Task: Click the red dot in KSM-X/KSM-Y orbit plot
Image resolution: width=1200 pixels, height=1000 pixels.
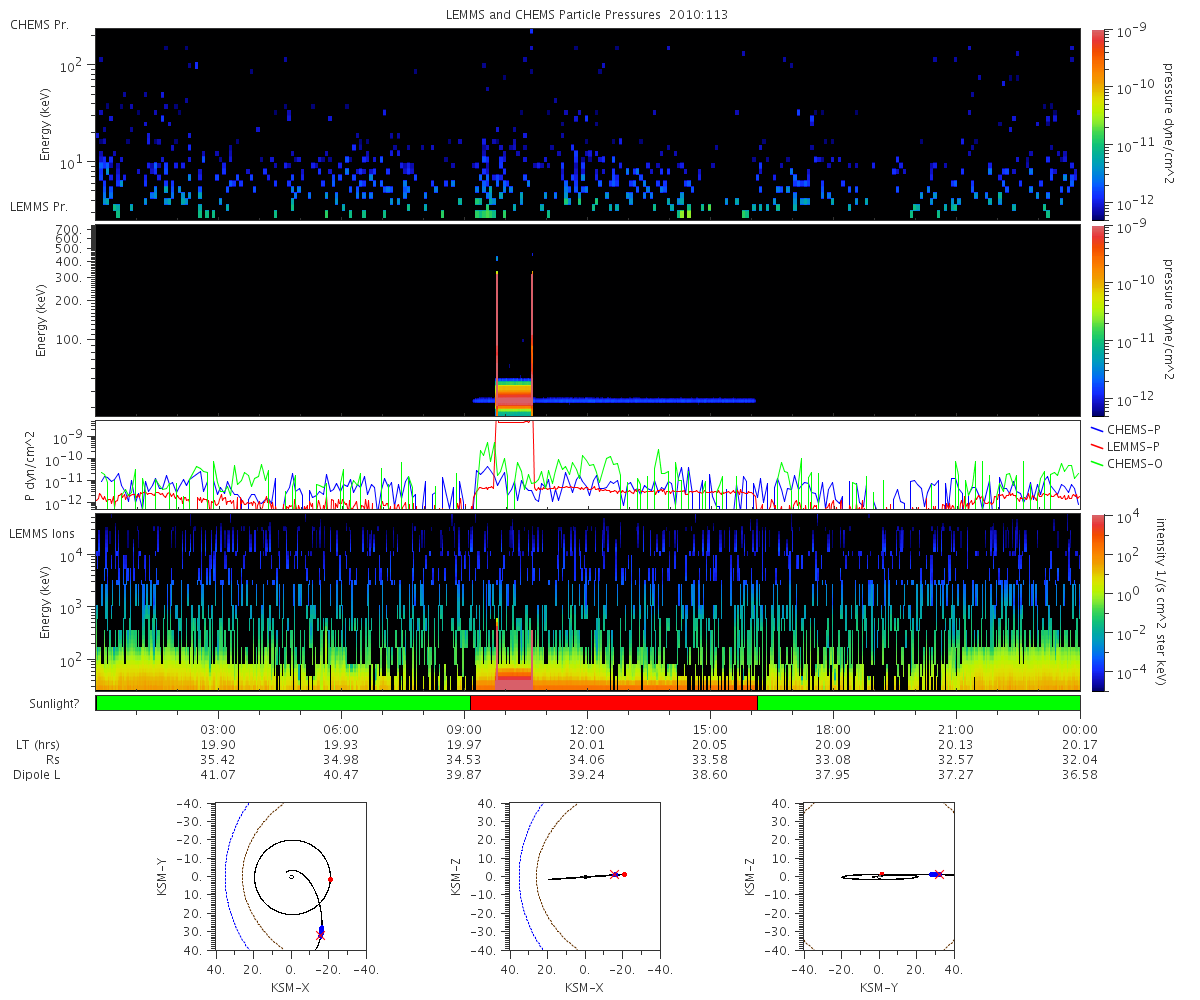Action: (330, 879)
